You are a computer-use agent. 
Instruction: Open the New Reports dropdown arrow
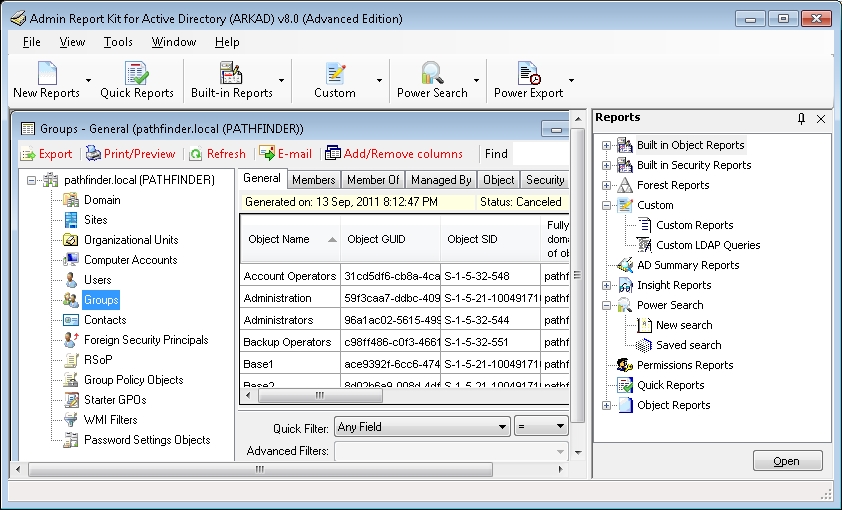[88, 81]
